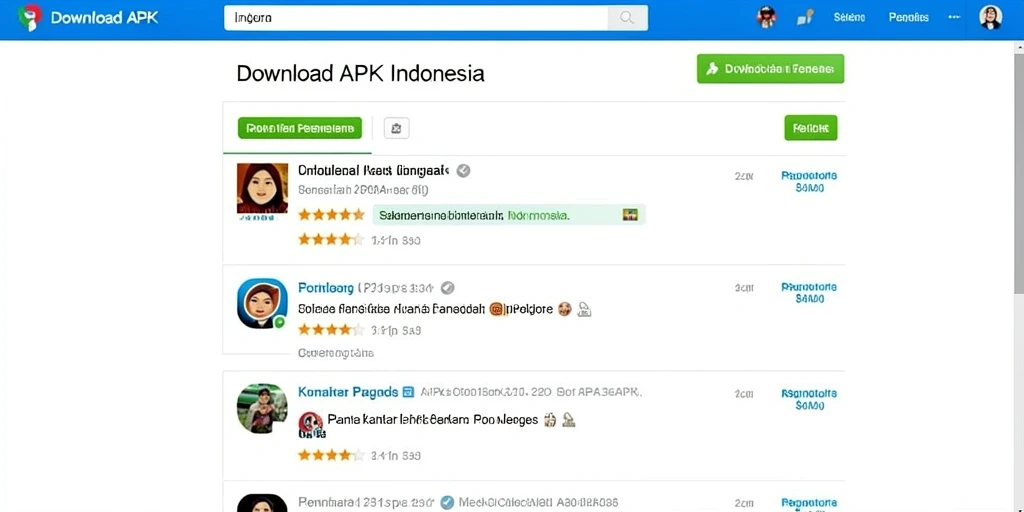Click the verified badge next to first app title
This screenshot has height=512, width=1024.
click(x=463, y=171)
